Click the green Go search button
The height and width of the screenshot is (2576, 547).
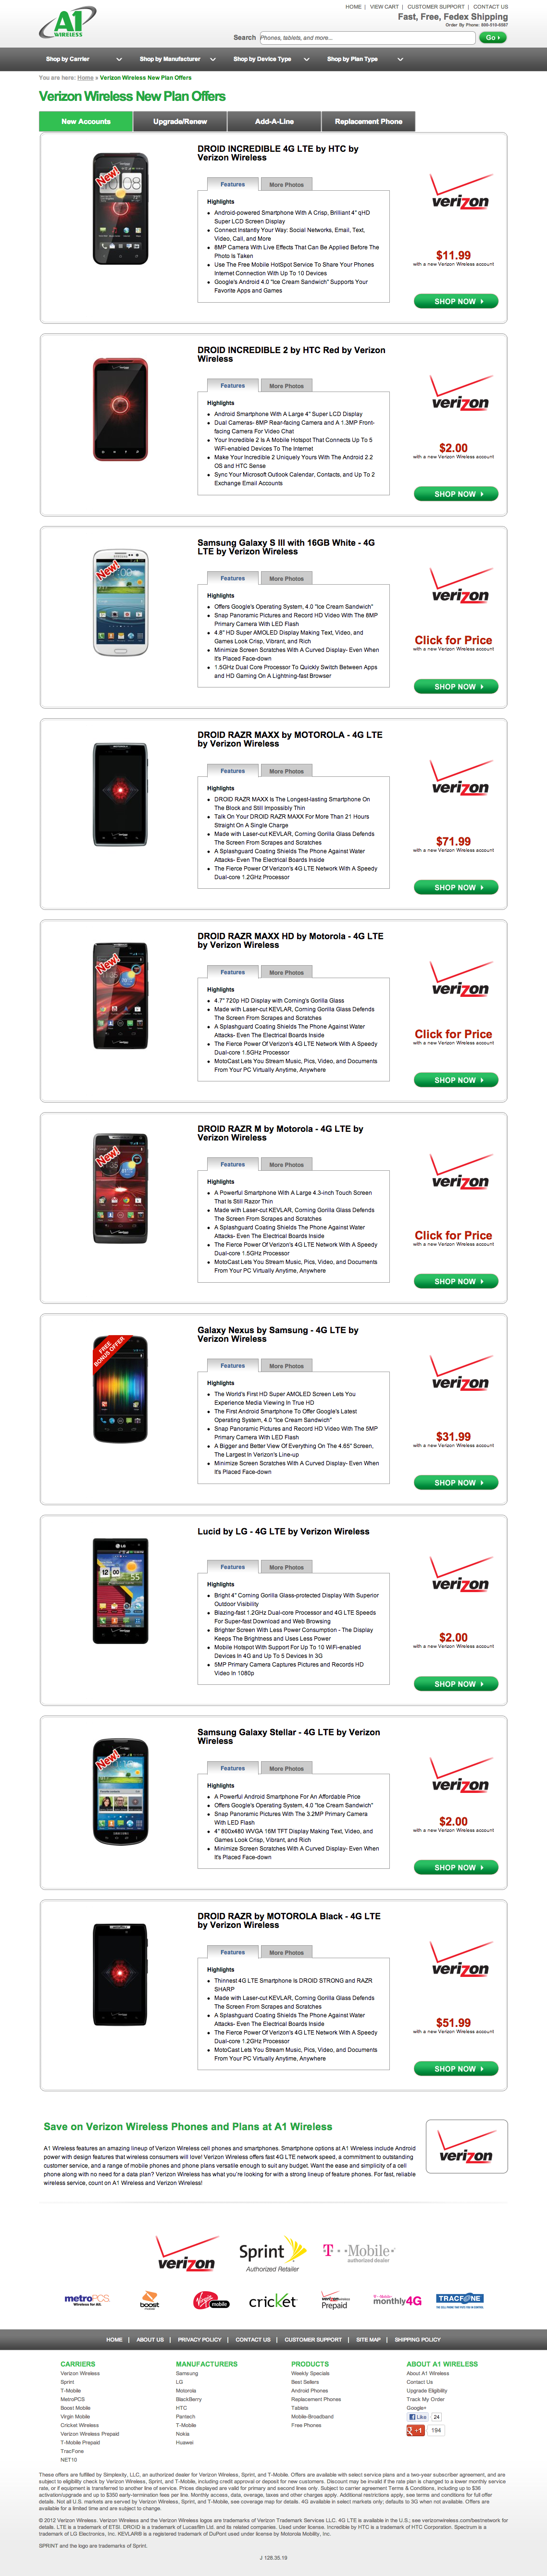click(492, 37)
